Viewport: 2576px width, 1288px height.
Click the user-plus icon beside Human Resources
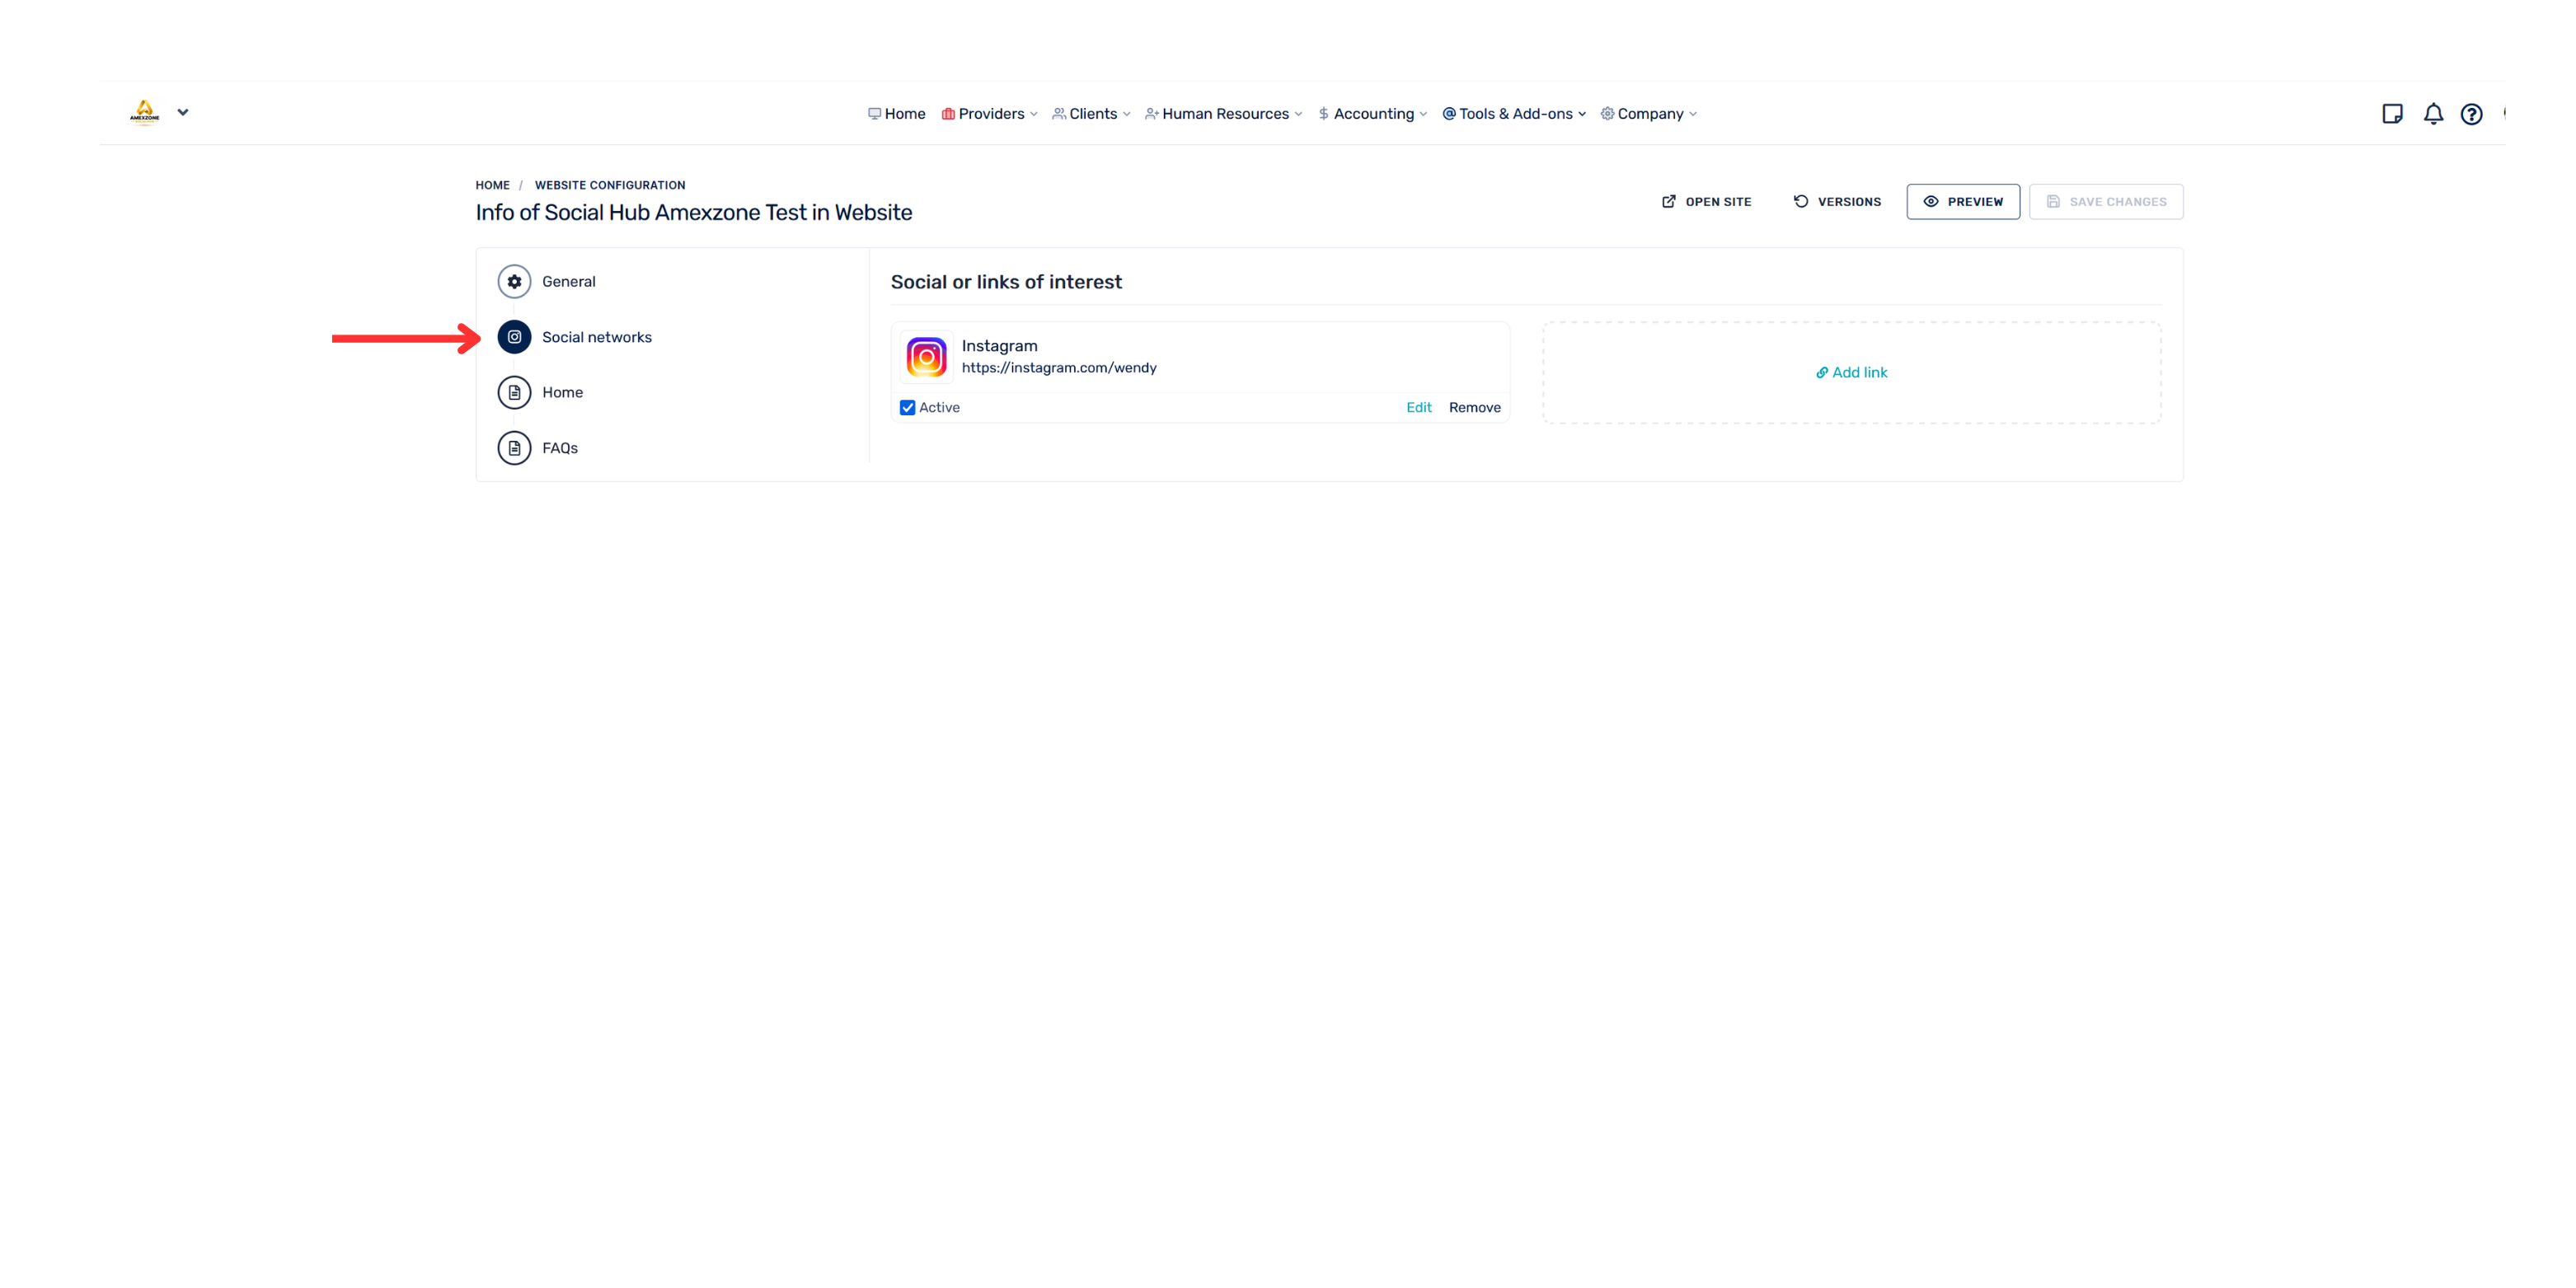pos(1152,114)
